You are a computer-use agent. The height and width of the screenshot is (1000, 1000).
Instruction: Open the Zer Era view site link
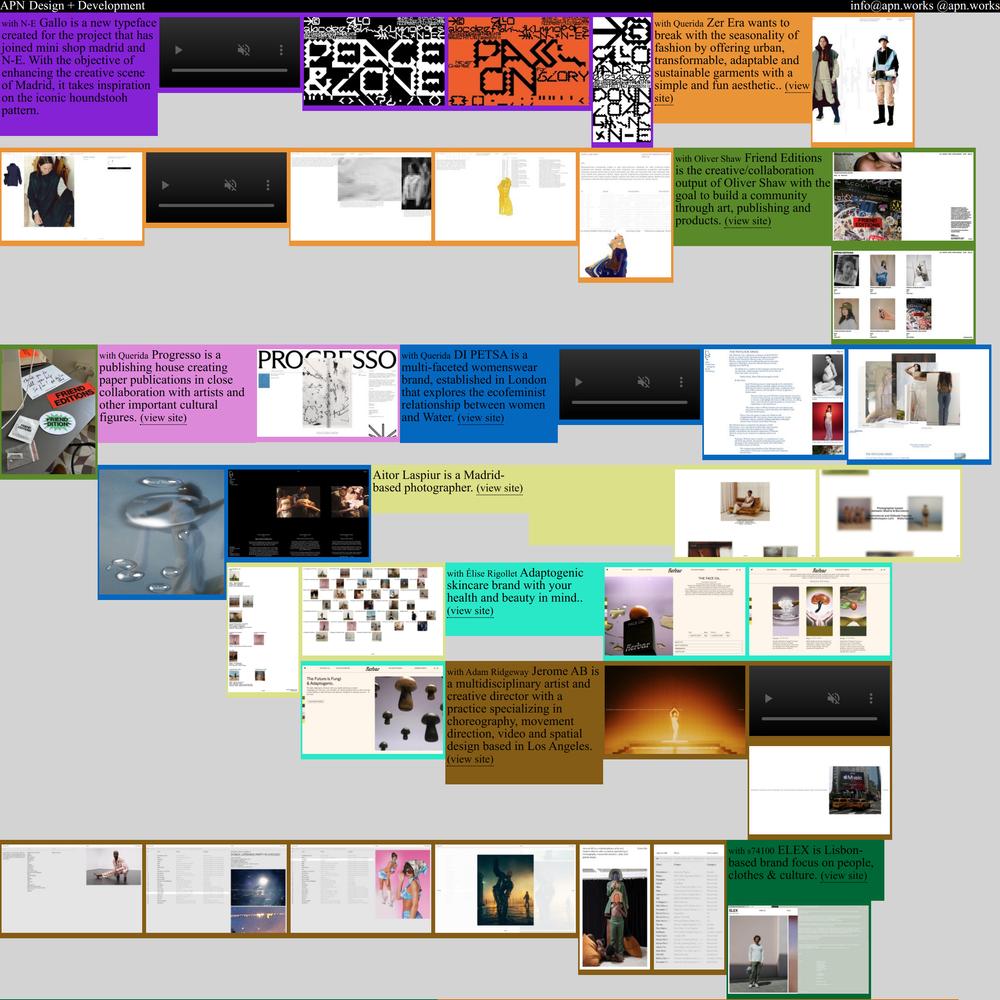[x=797, y=86]
